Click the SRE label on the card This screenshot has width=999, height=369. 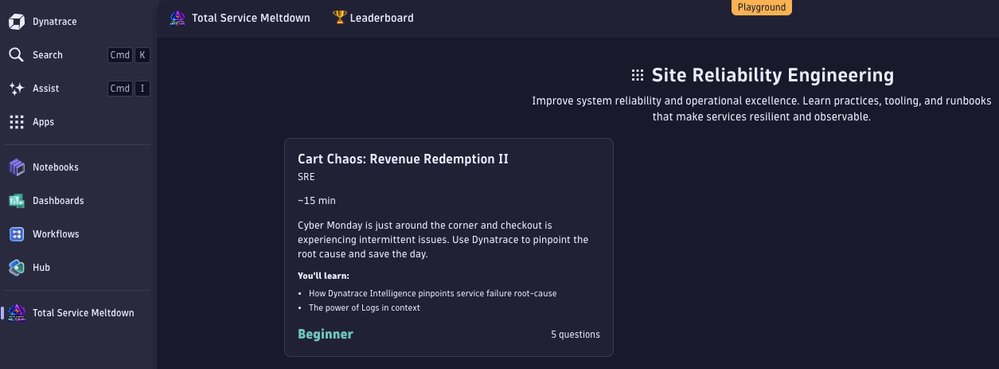[306, 177]
